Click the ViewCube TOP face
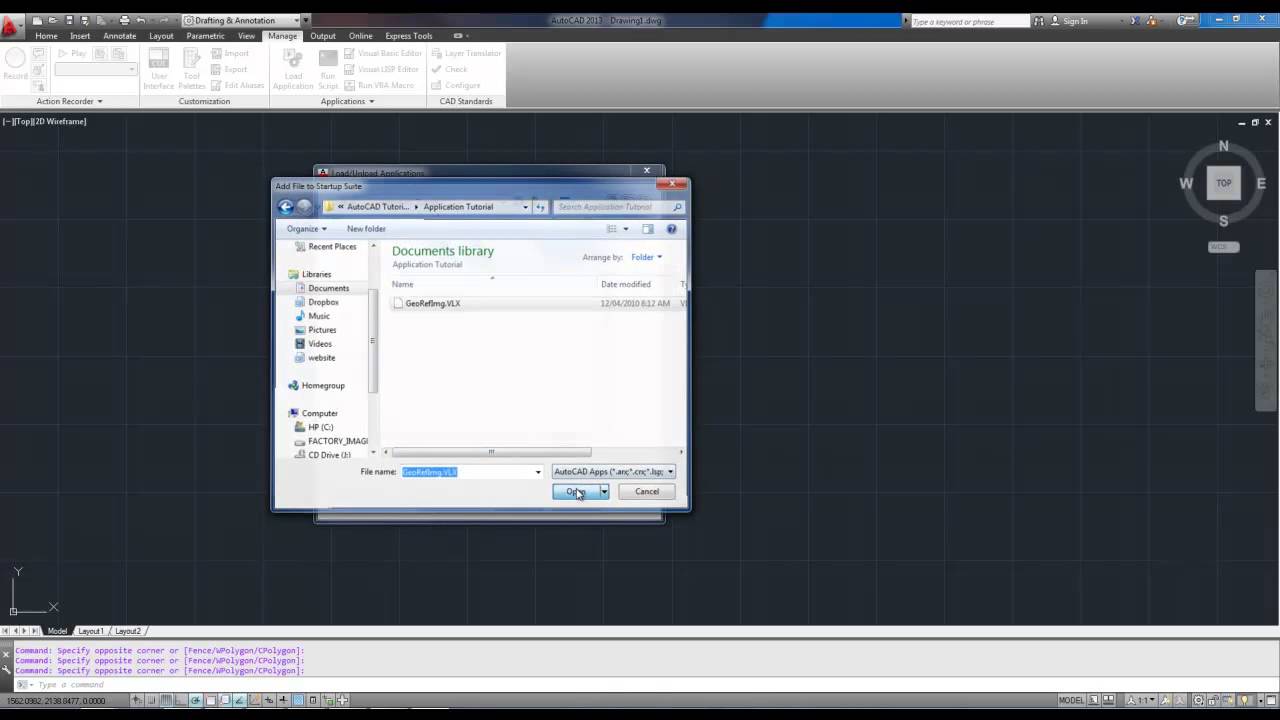1280x720 pixels. click(x=1223, y=183)
